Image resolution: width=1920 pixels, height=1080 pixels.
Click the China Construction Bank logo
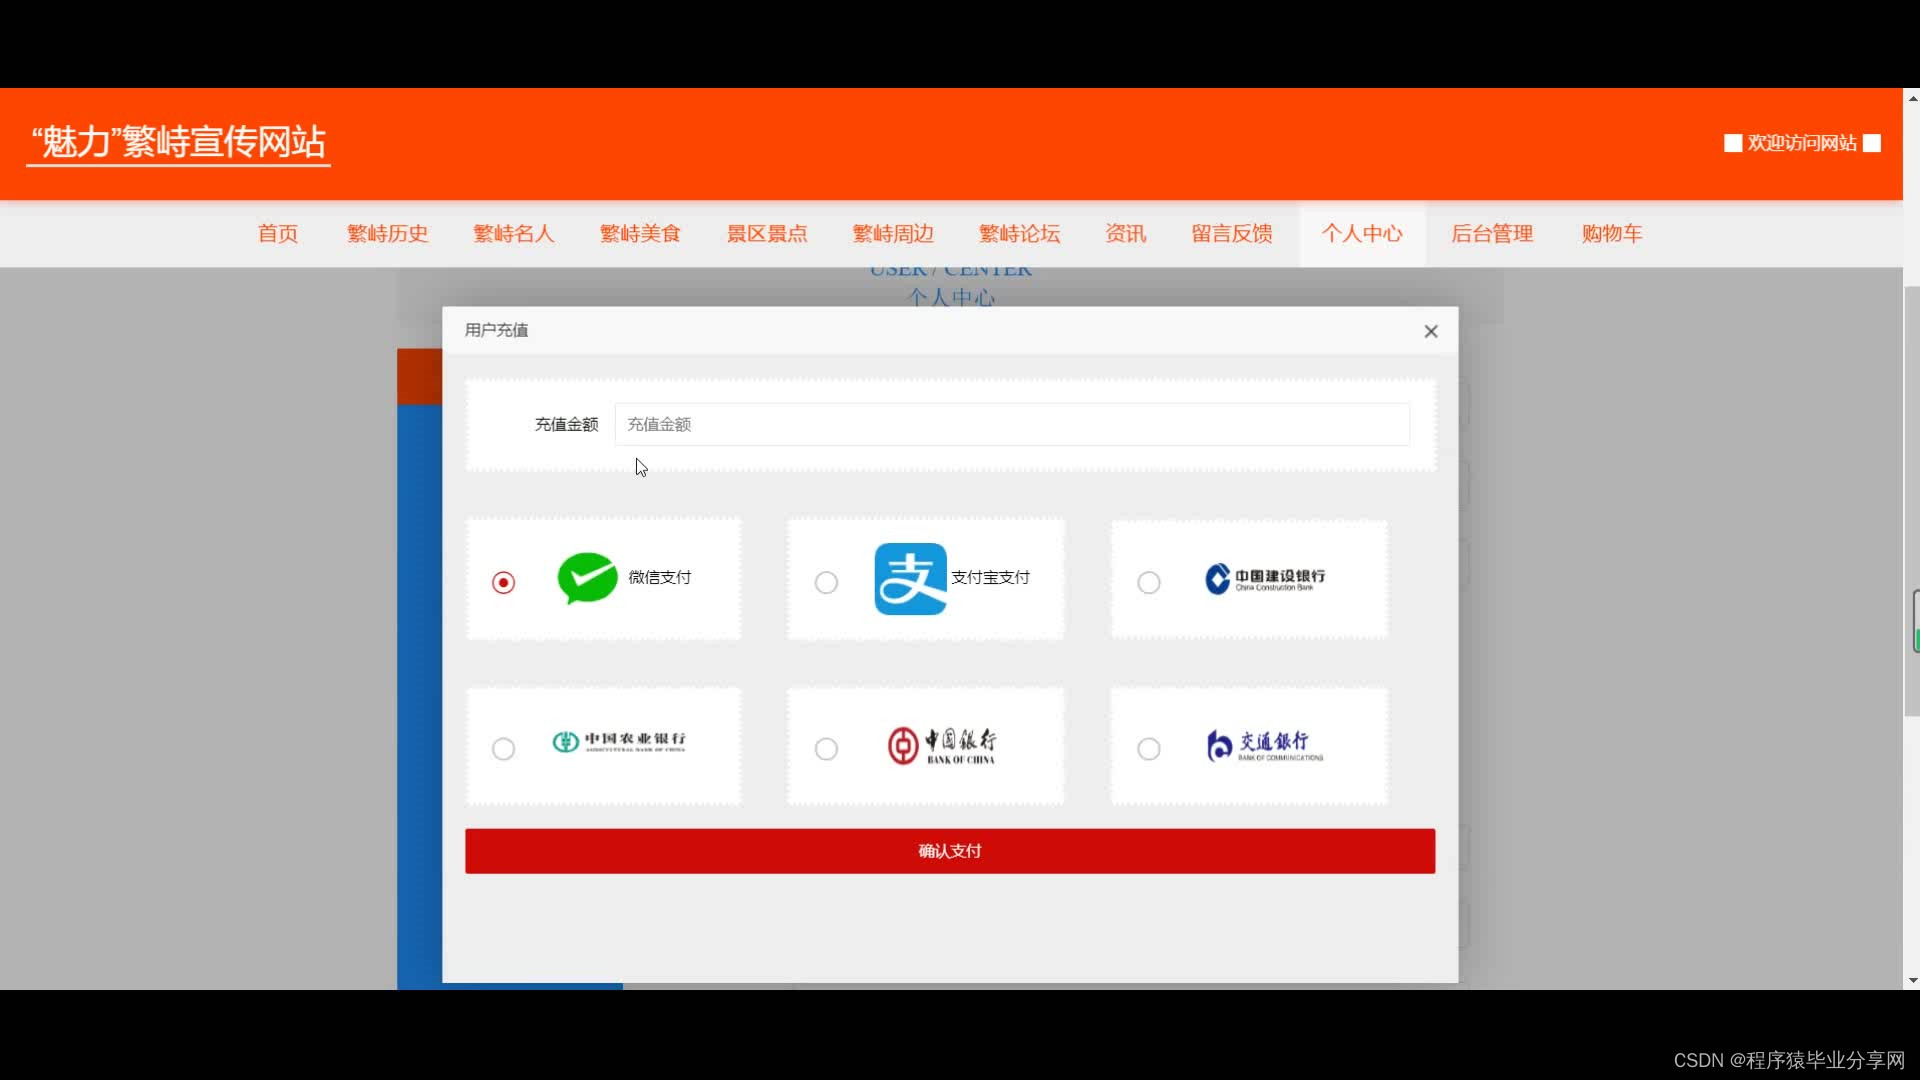tap(1265, 578)
